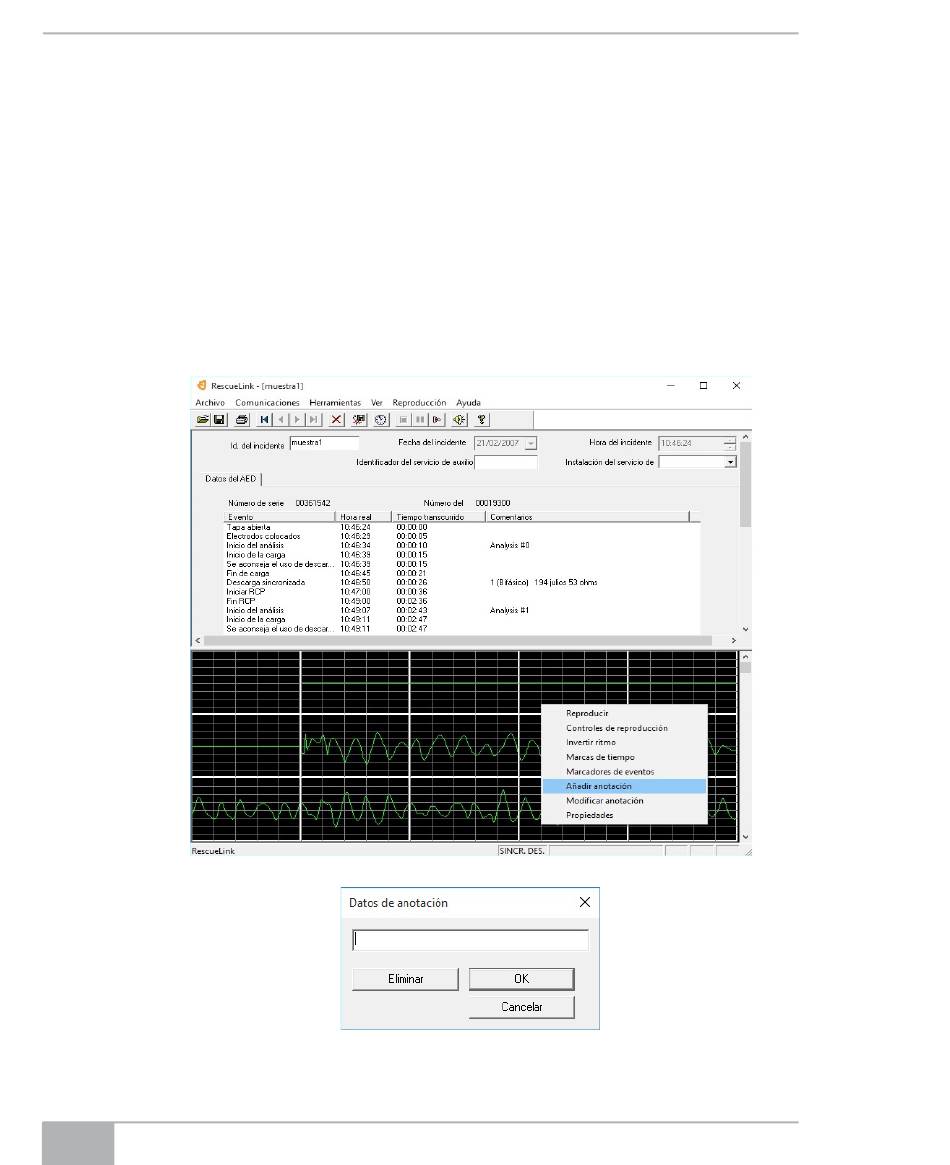Select the Fin RCP event row
The width and height of the screenshot is (950, 1165).
(462, 601)
